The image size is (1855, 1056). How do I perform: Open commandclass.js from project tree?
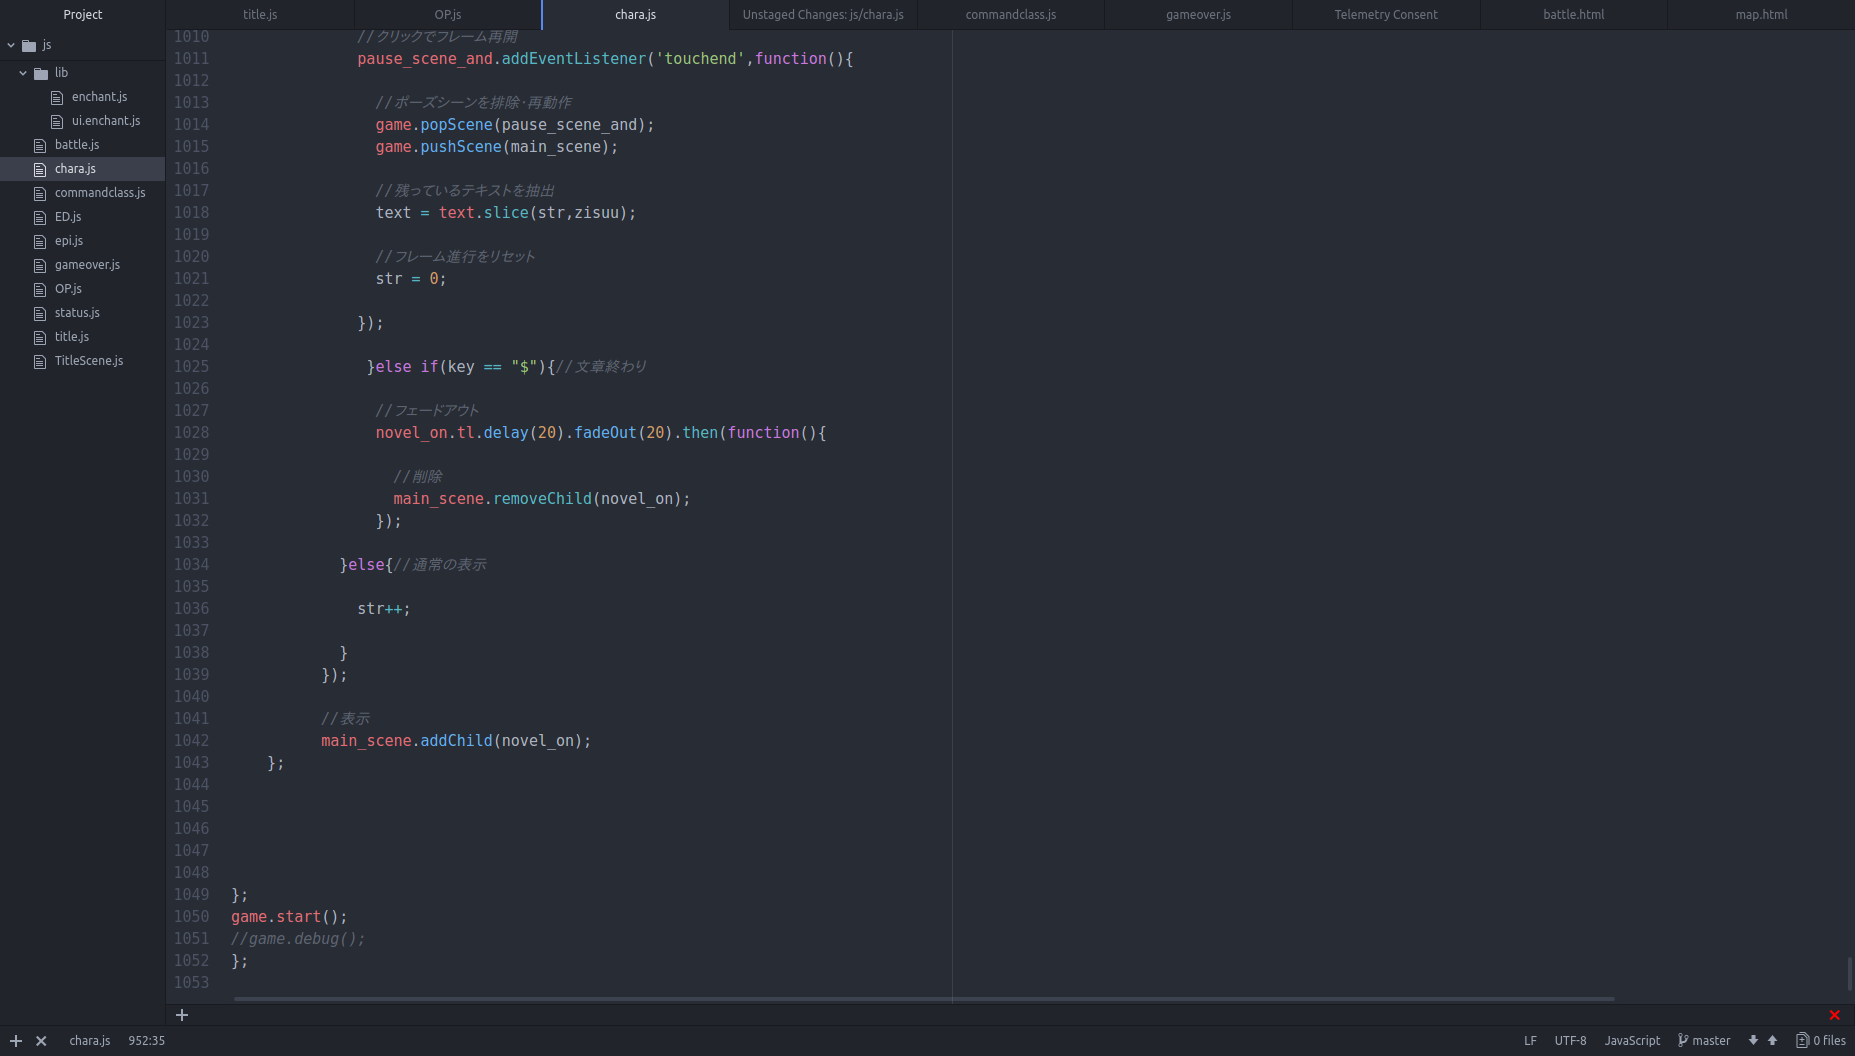click(x=100, y=193)
